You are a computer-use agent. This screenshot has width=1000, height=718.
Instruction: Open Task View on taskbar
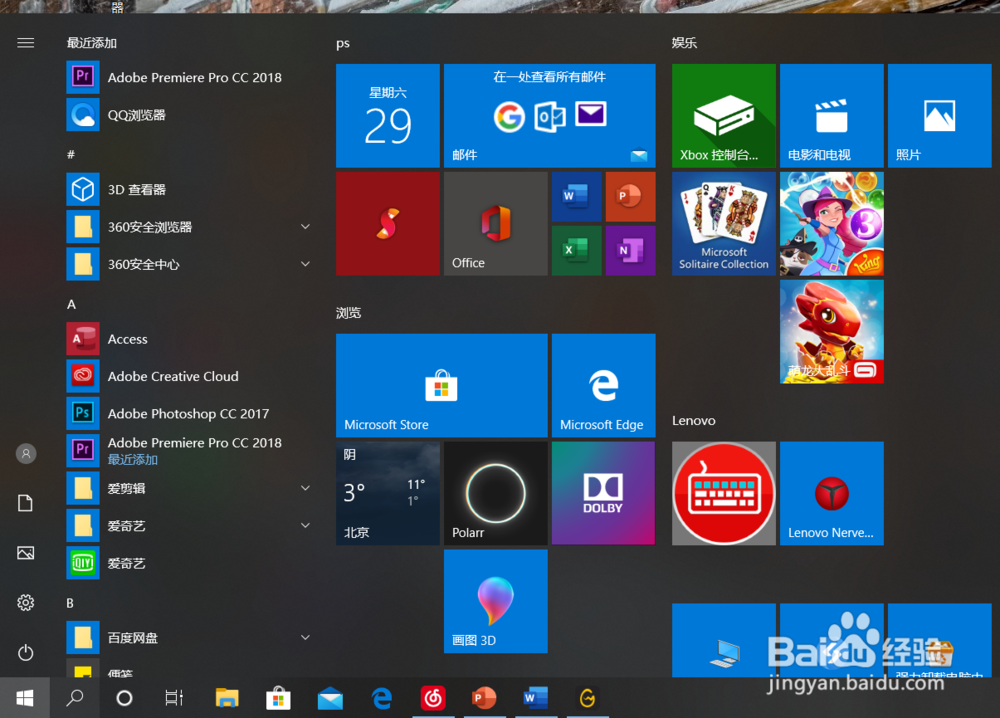tap(174, 698)
